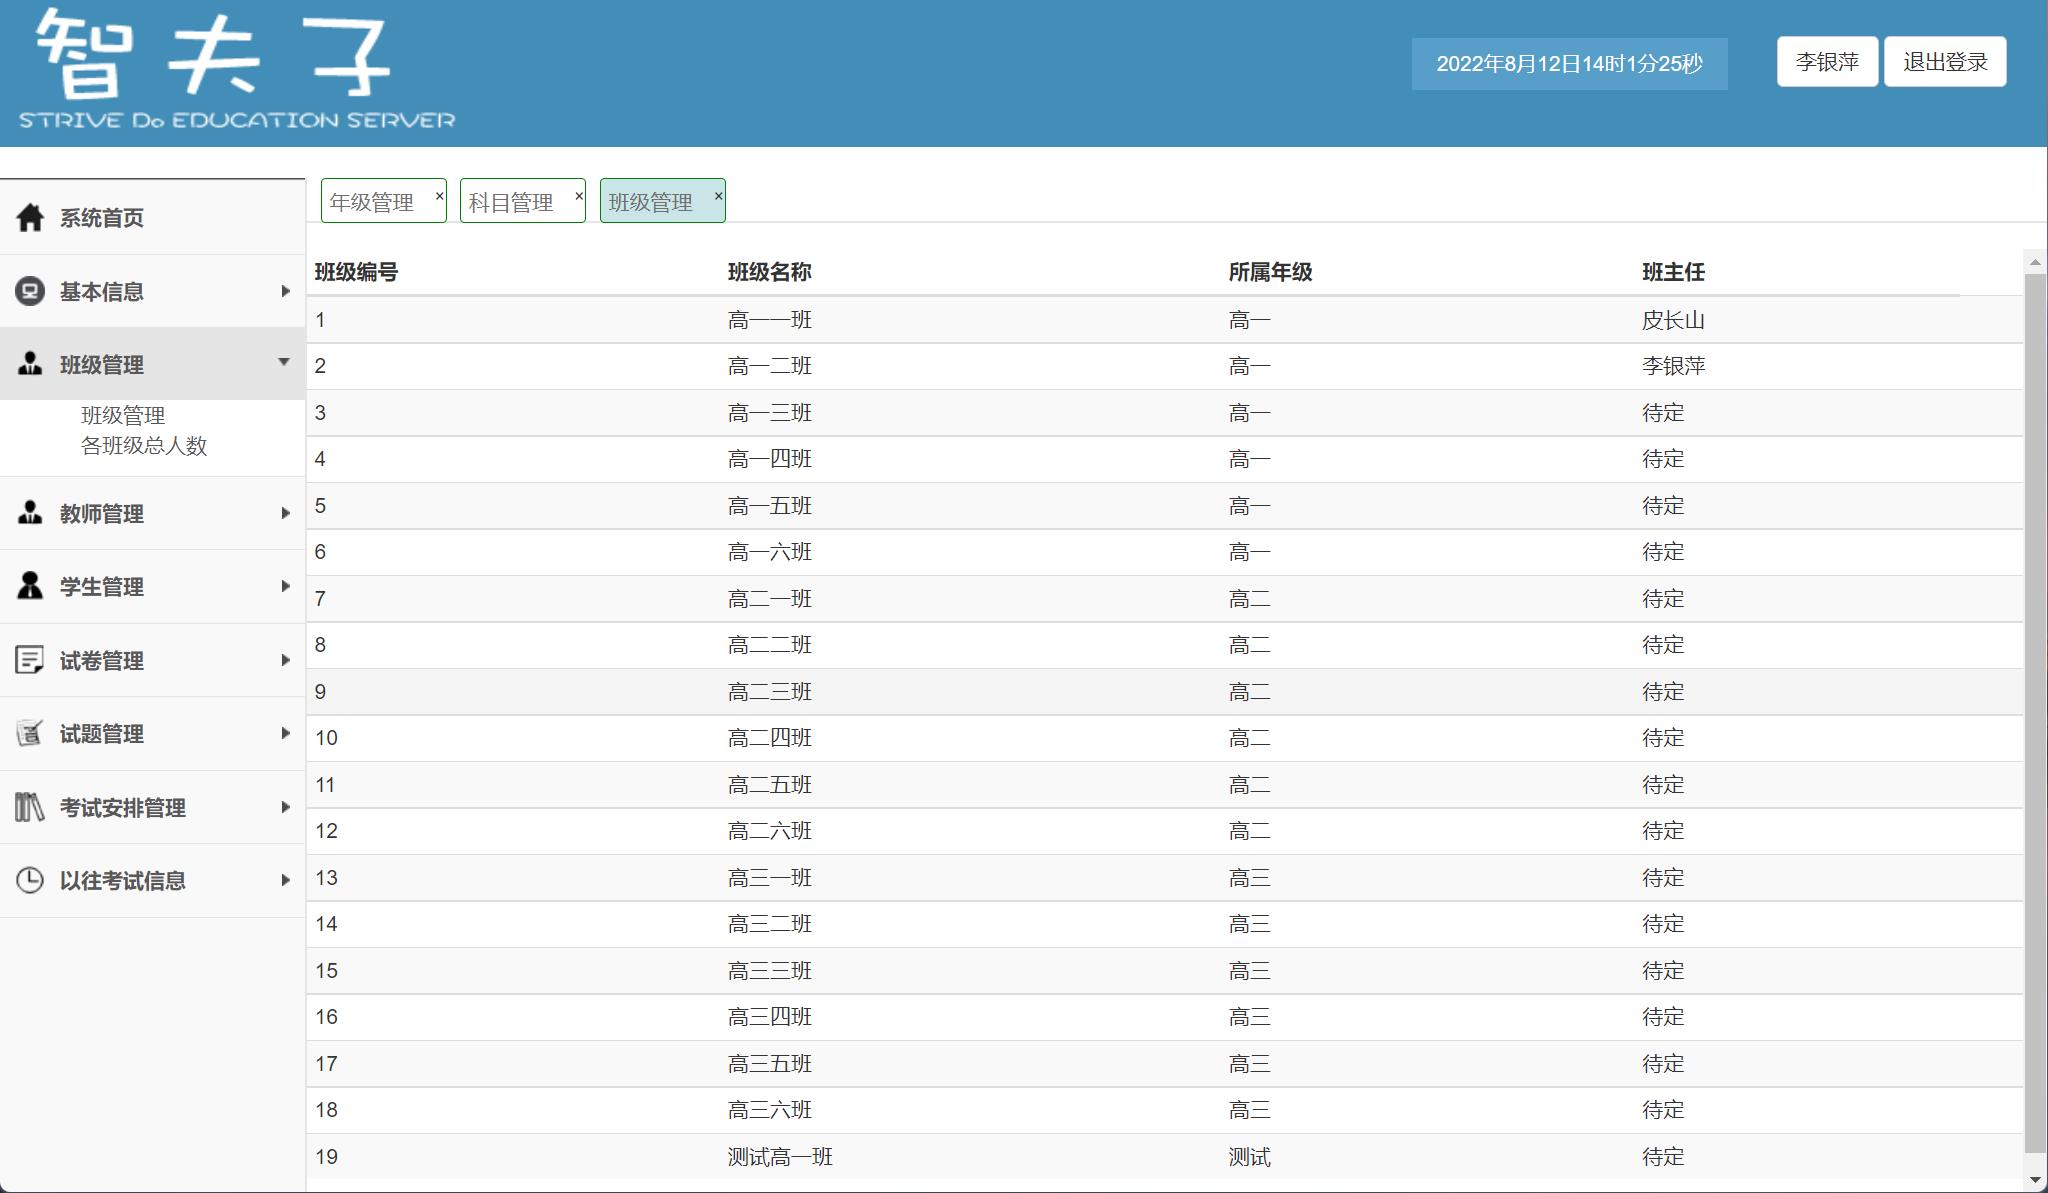Viewport: 2048px width, 1193px height.
Task: Select the row for 高二三班
Action: pyautogui.click(x=770, y=692)
